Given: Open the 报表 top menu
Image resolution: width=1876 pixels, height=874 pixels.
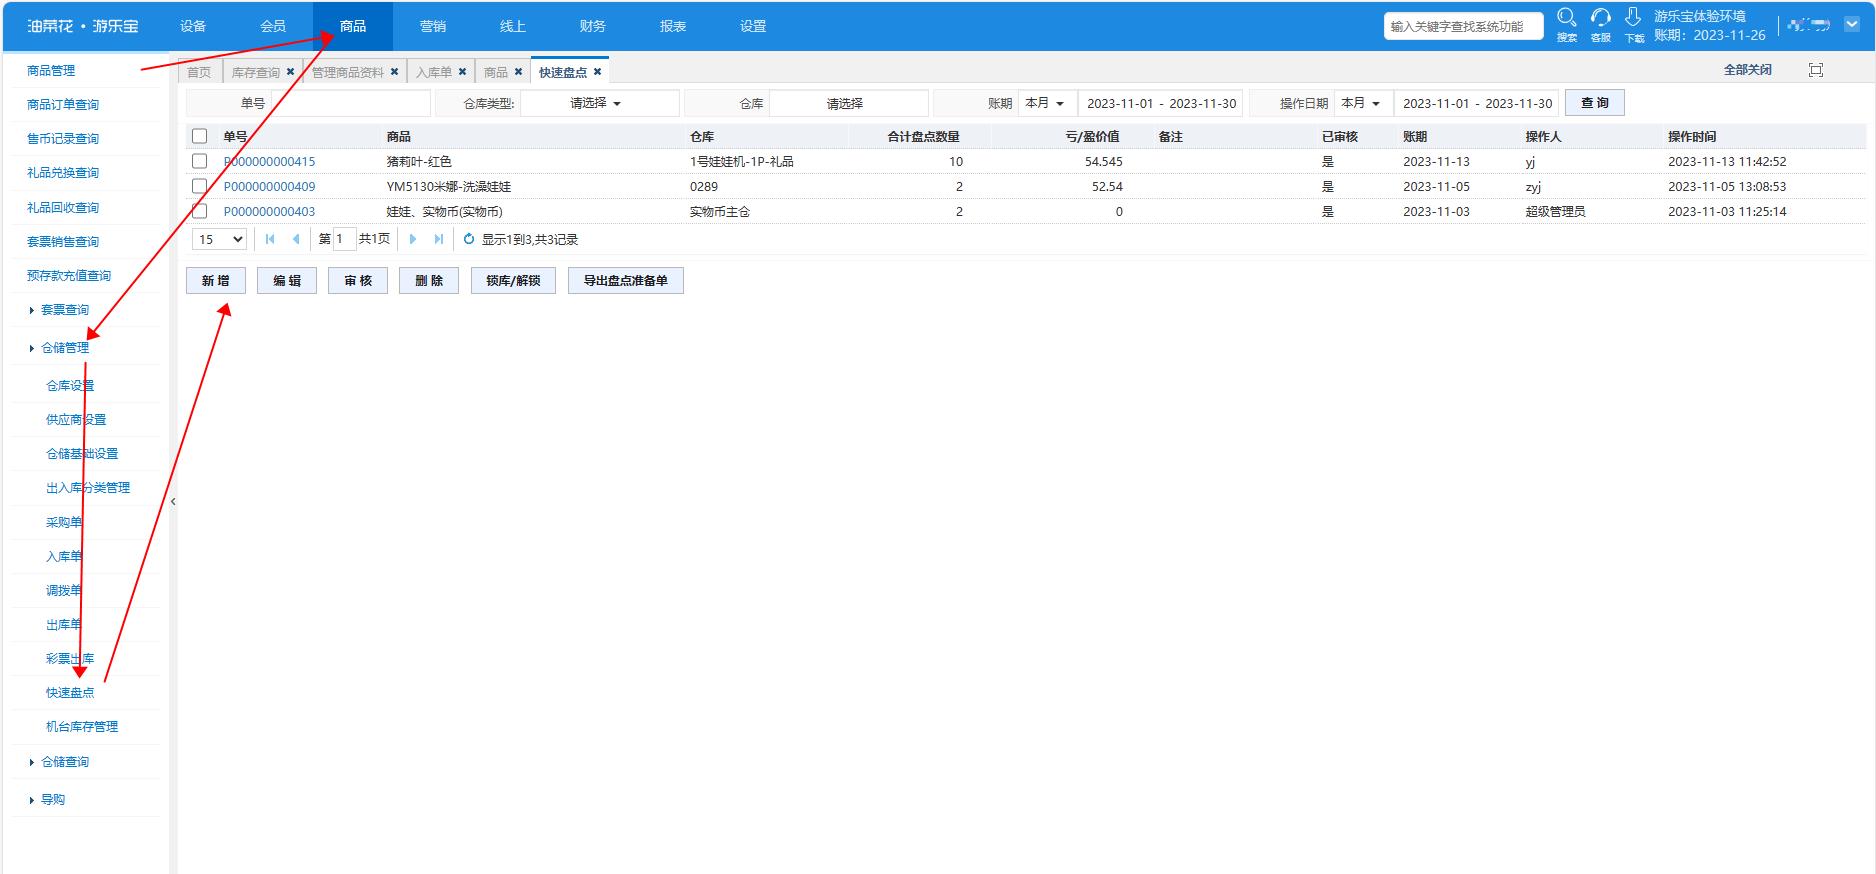Looking at the screenshot, I should click(x=673, y=26).
